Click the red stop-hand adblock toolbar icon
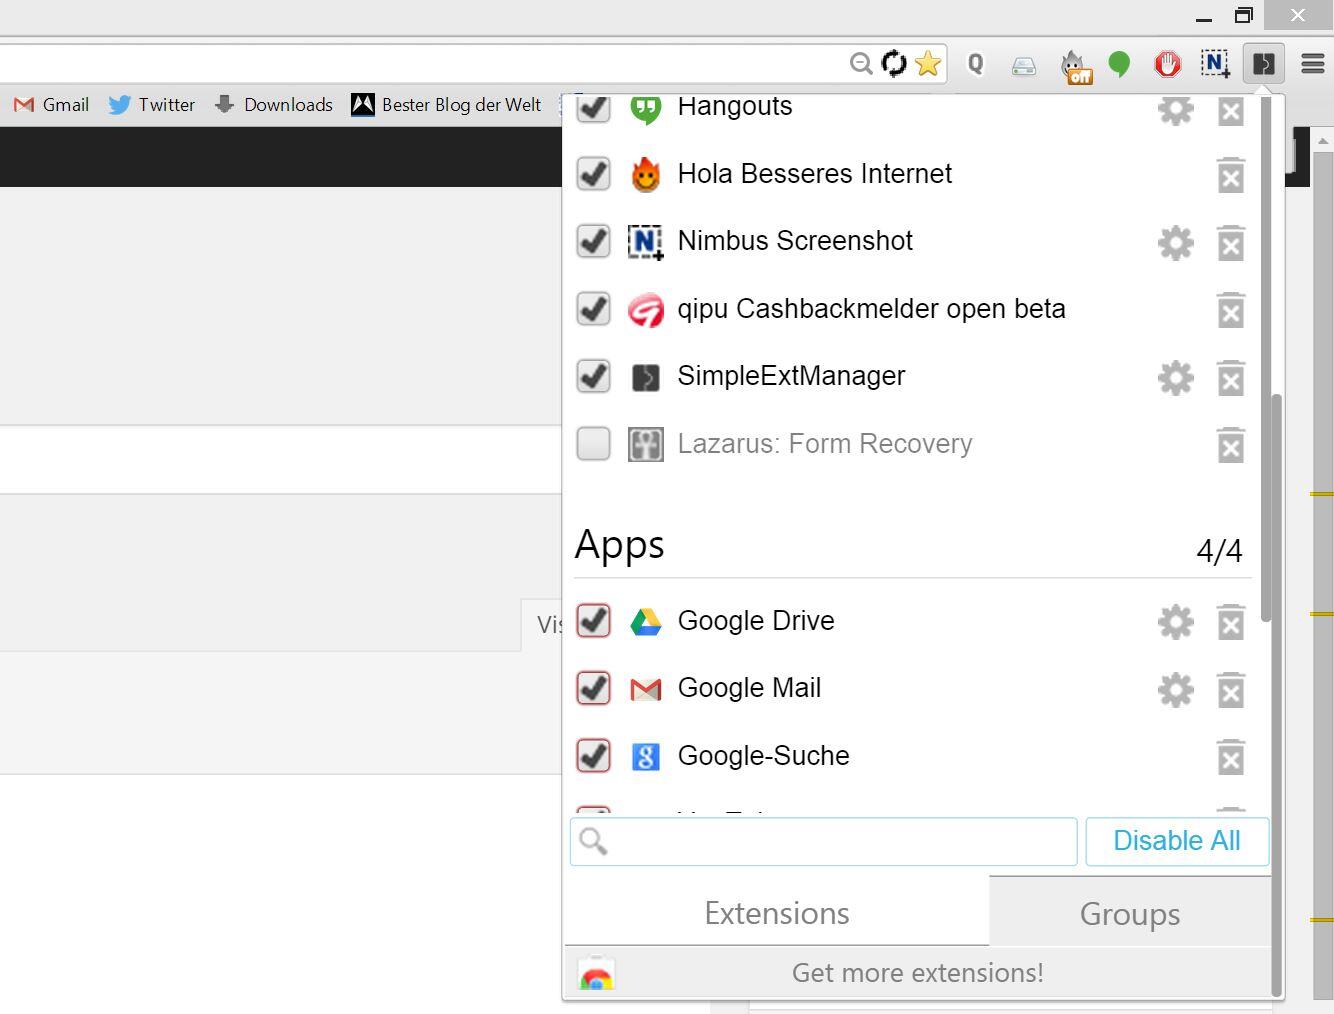The image size is (1334, 1014). [x=1167, y=64]
